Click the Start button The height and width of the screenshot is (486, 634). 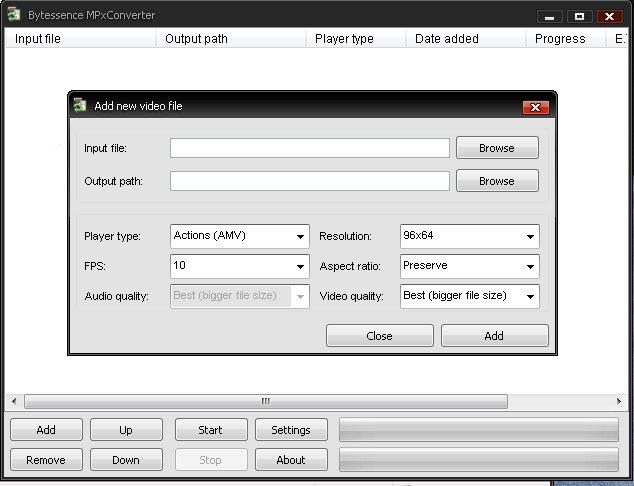[x=211, y=429]
